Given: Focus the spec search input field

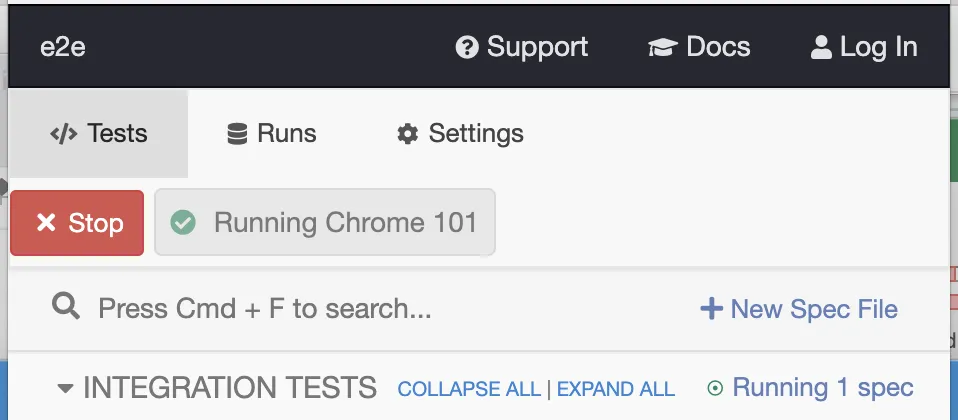Looking at the screenshot, I should pyautogui.click(x=380, y=308).
